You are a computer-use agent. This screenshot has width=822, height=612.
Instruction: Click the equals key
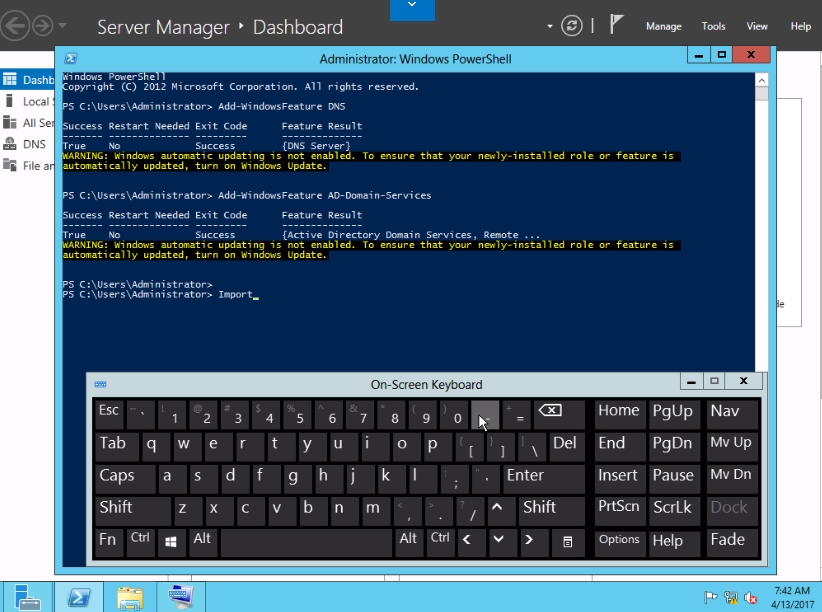(x=516, y=414)
